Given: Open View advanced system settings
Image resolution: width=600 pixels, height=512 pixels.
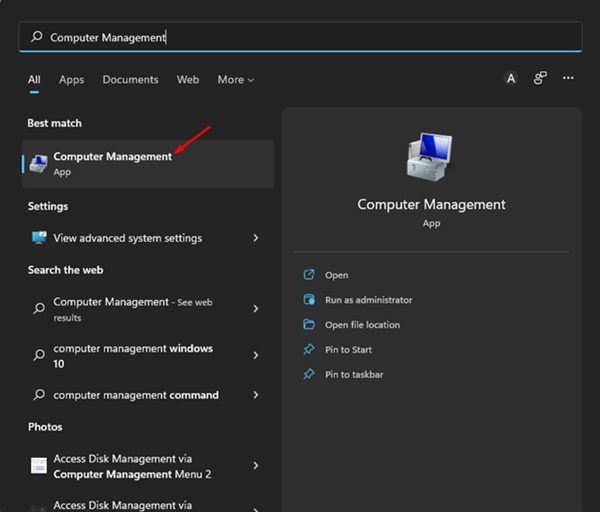Looking at the screenshot, I should coord(148,238).
